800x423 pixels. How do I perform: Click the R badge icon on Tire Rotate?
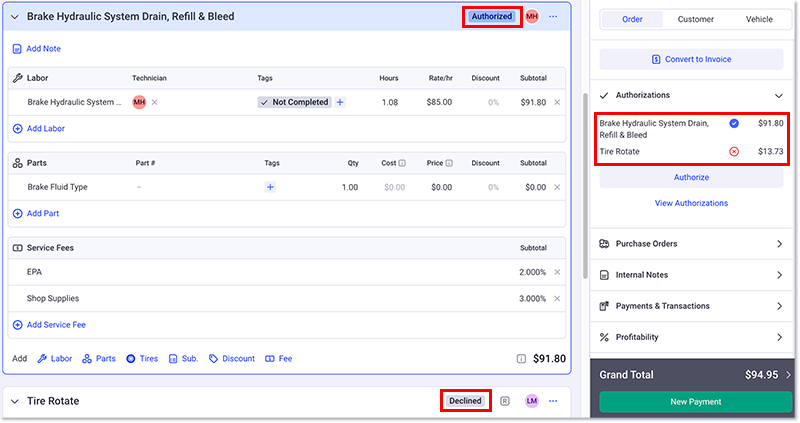tap(505, 401)
